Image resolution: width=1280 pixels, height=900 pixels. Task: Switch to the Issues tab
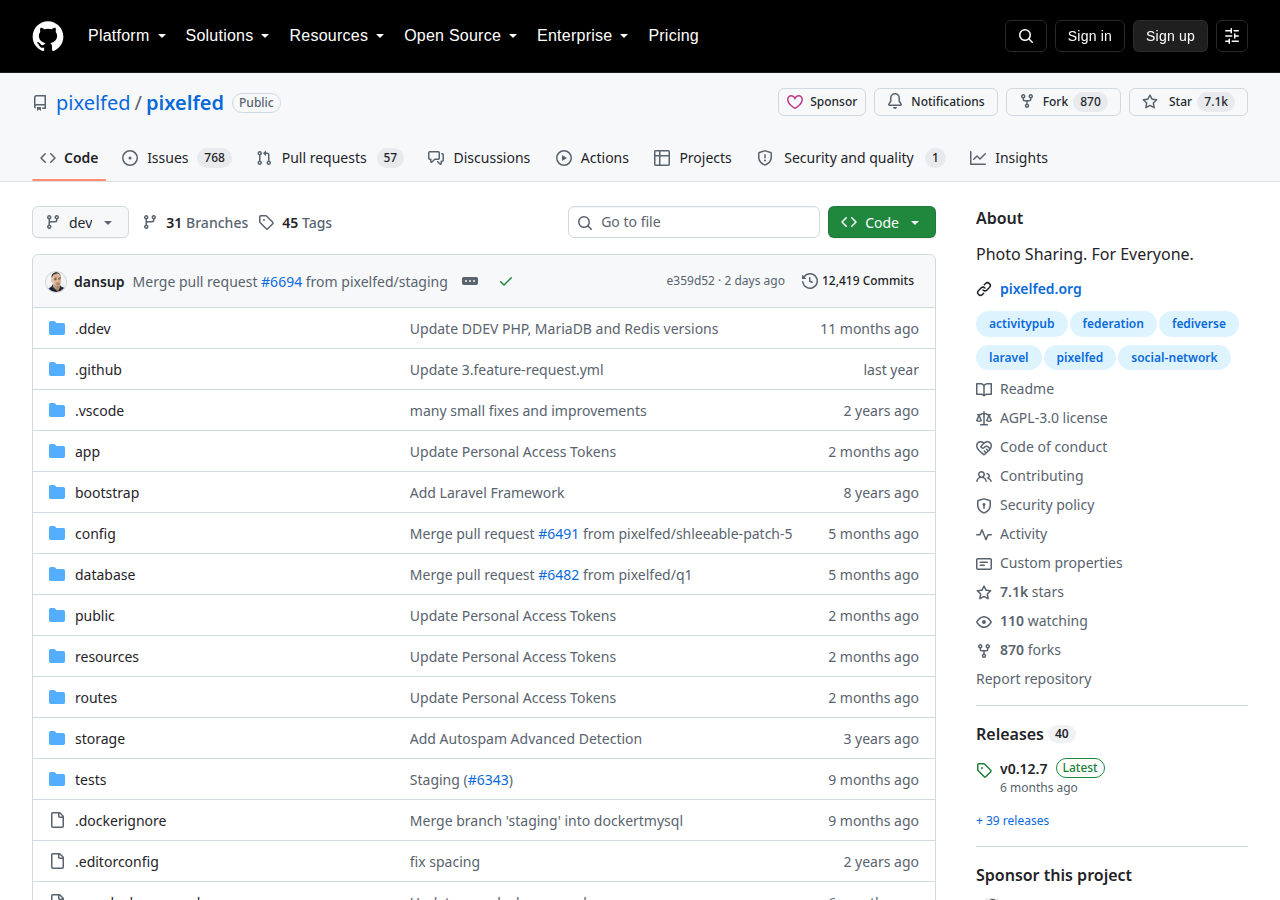pos(176,158)
